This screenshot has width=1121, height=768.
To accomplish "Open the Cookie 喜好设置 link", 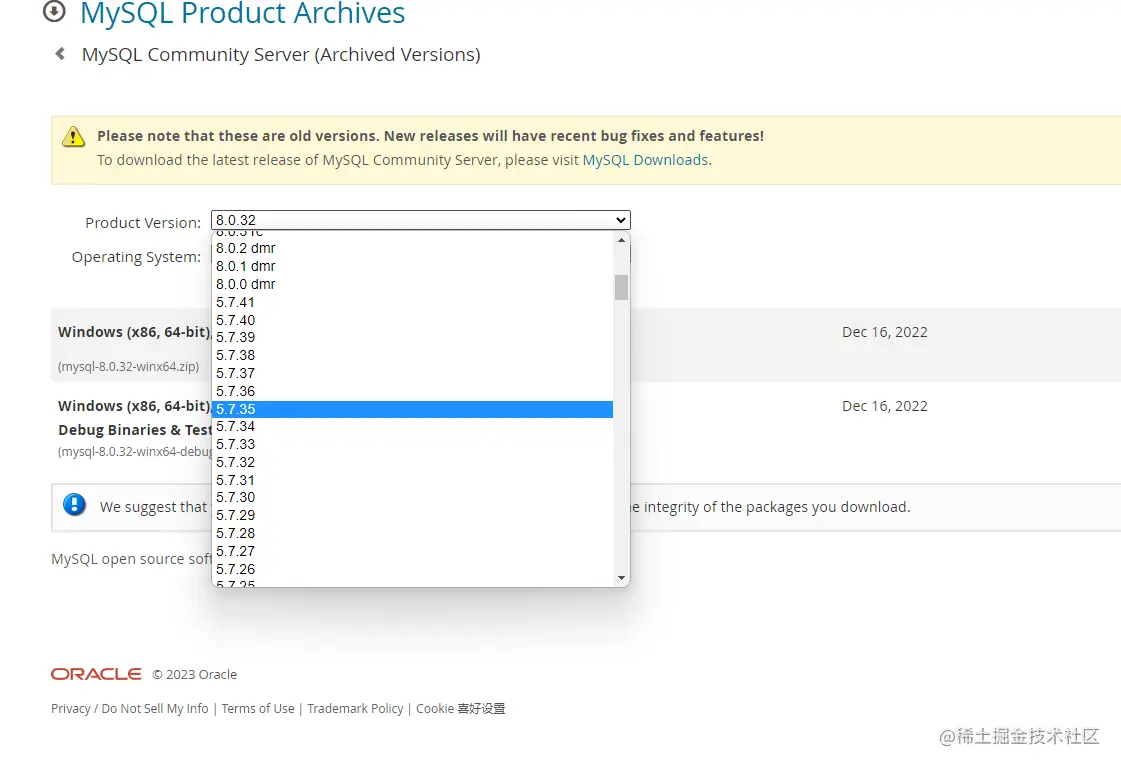I will coord(460,708).
